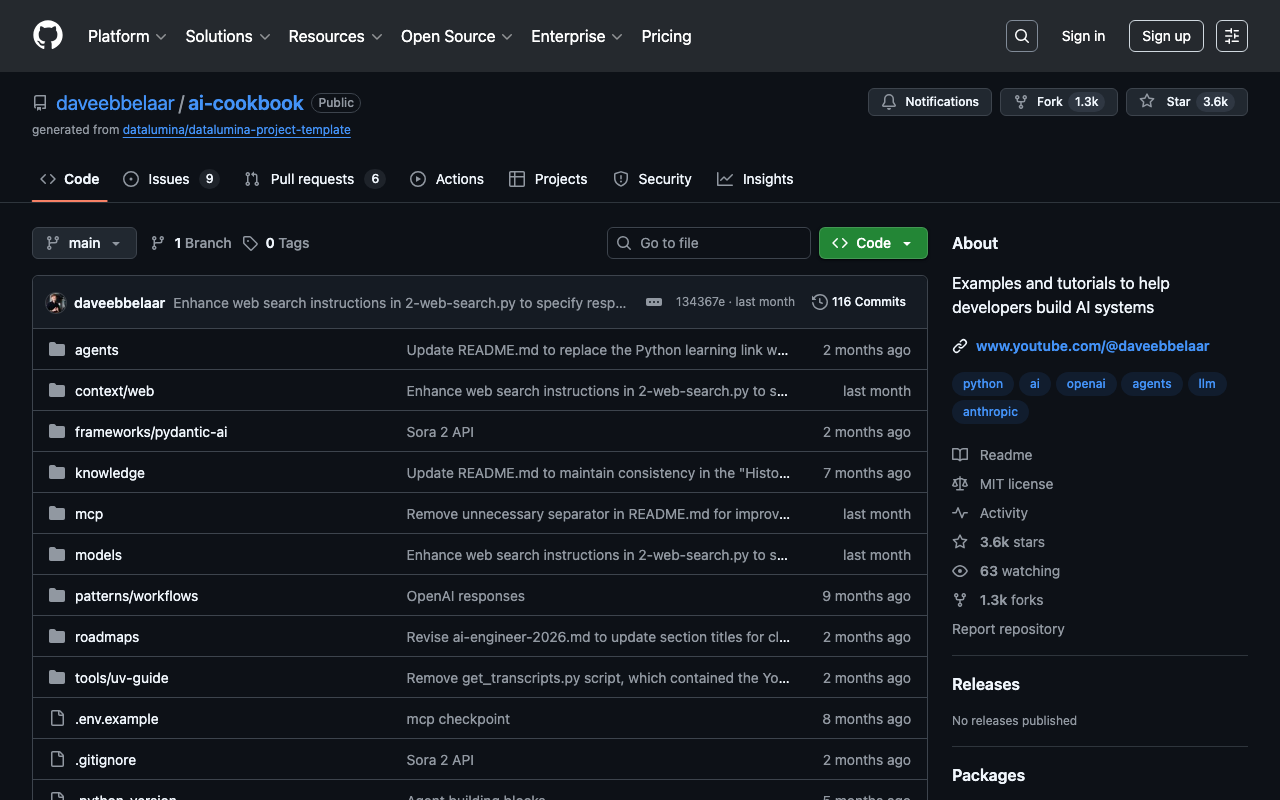Open the 116 Commits history
Image resolution: width=1280 pixels, height=800 pixels.
859,302
